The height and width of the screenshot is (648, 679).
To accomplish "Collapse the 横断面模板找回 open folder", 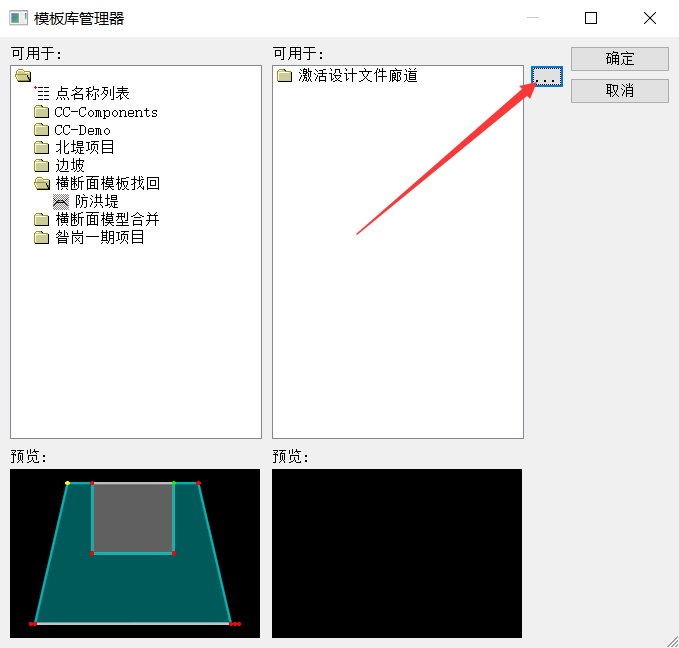I will point(41,184).
